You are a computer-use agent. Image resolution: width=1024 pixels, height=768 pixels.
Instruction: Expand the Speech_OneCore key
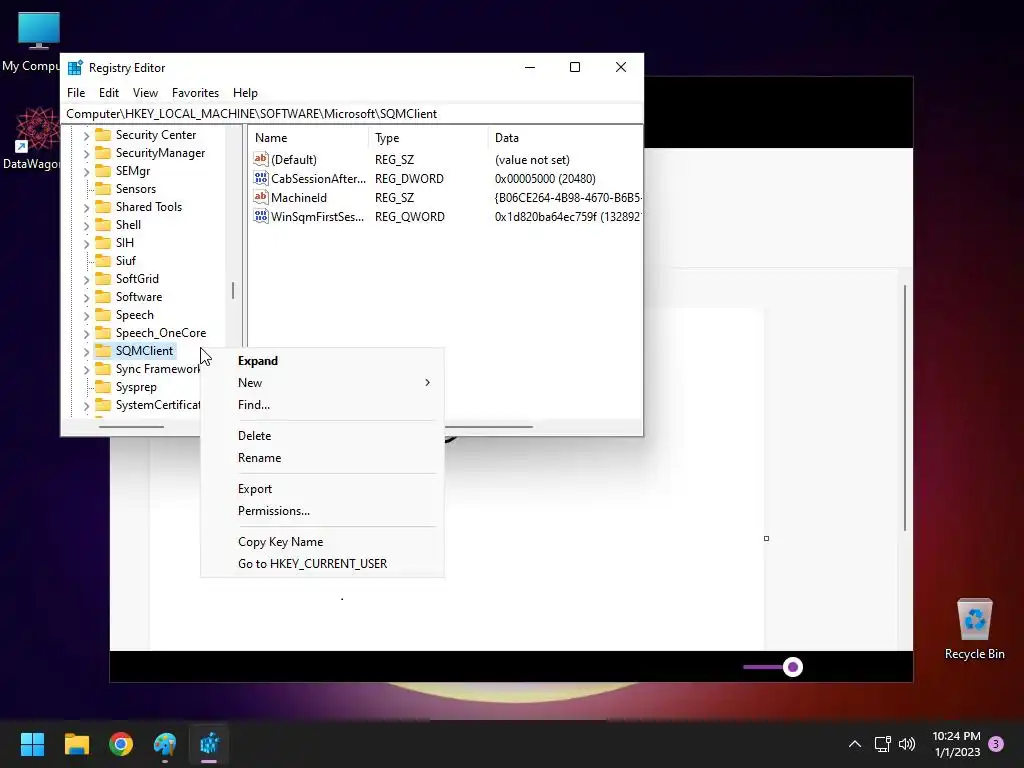tap(86, 334)
